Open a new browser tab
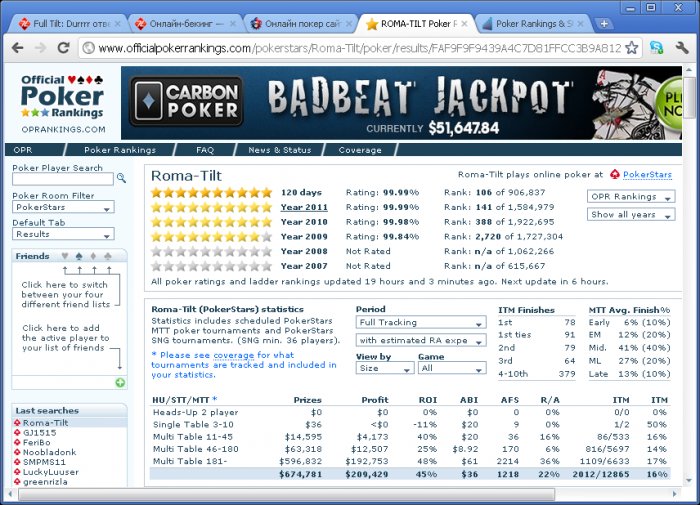The height and width of the screenshot is (505, 700). click(604, 24)
